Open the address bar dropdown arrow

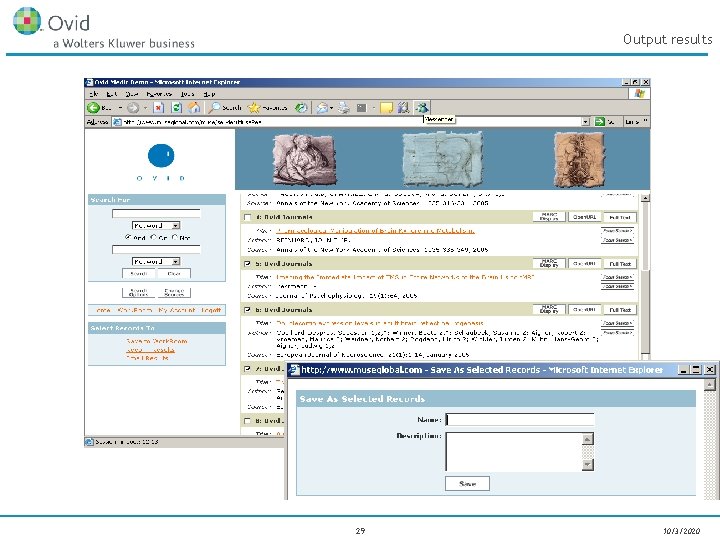[585, 122]
